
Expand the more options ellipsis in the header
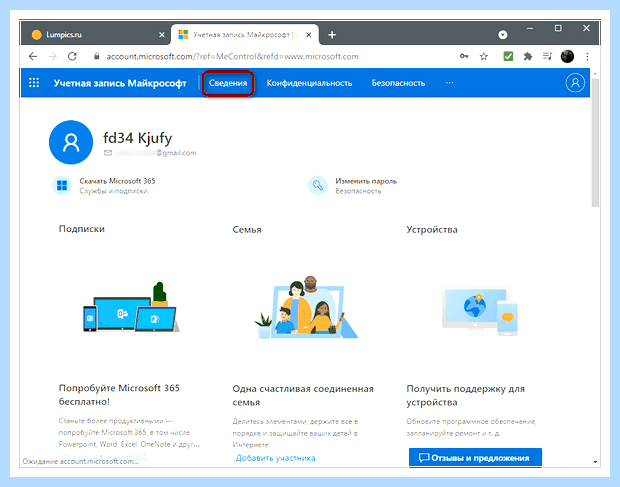[450, 83]
